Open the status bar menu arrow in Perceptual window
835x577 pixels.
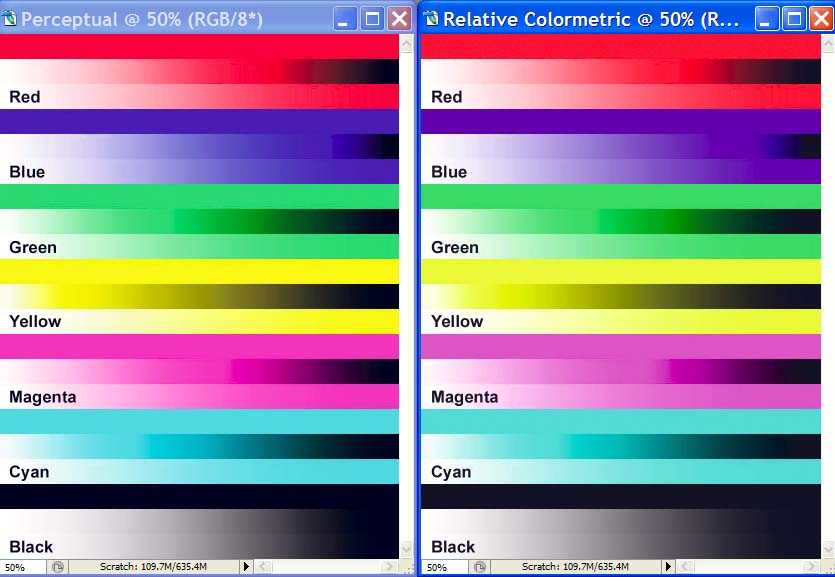coord(247,567)
